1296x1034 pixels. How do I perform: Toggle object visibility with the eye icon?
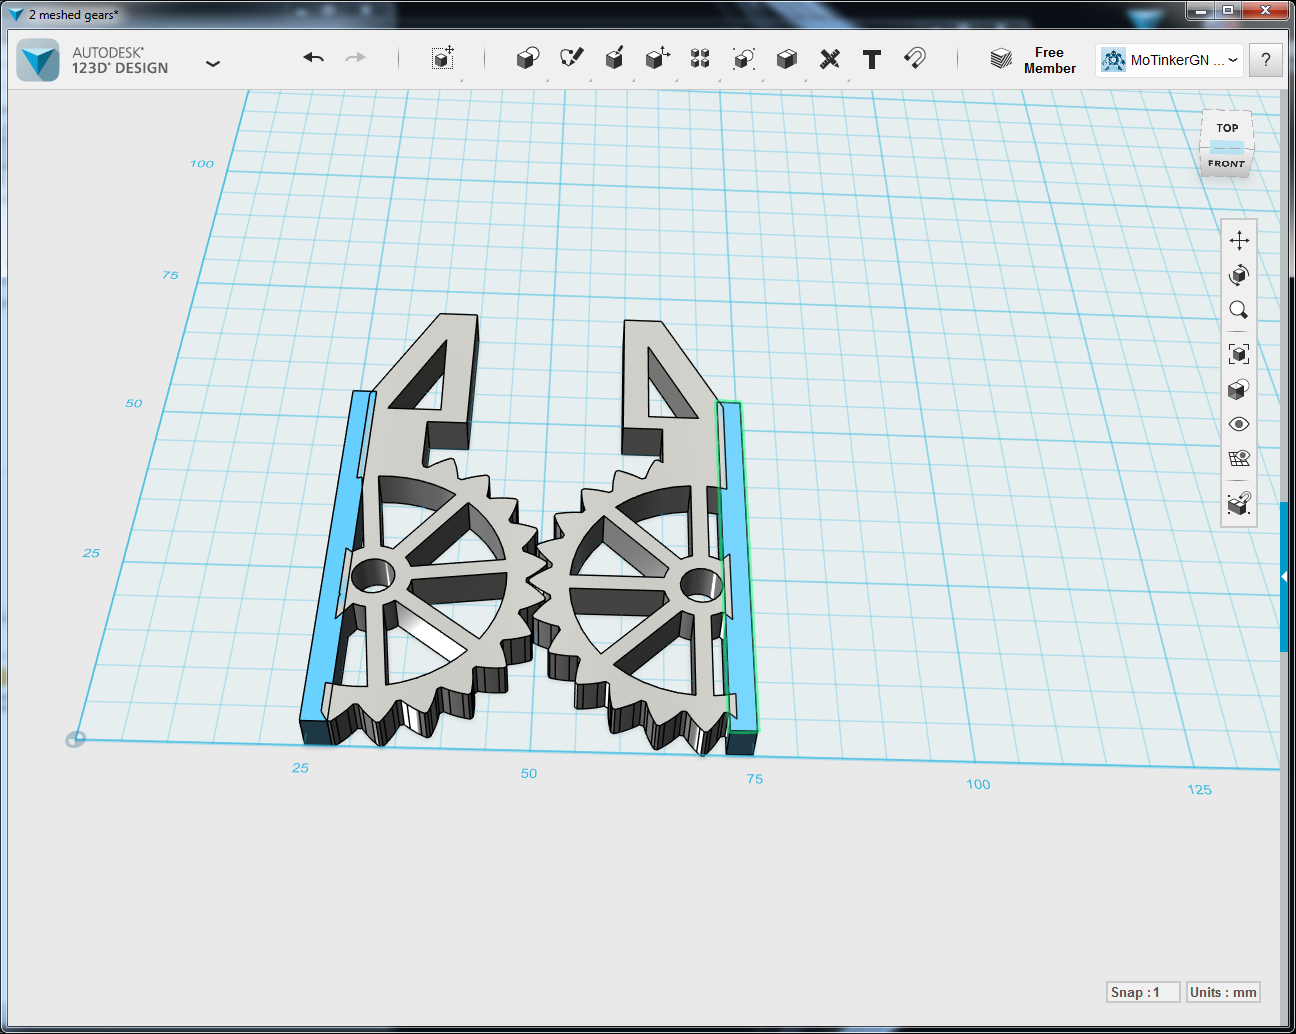pyautogui.click(x=1238, y=424)
